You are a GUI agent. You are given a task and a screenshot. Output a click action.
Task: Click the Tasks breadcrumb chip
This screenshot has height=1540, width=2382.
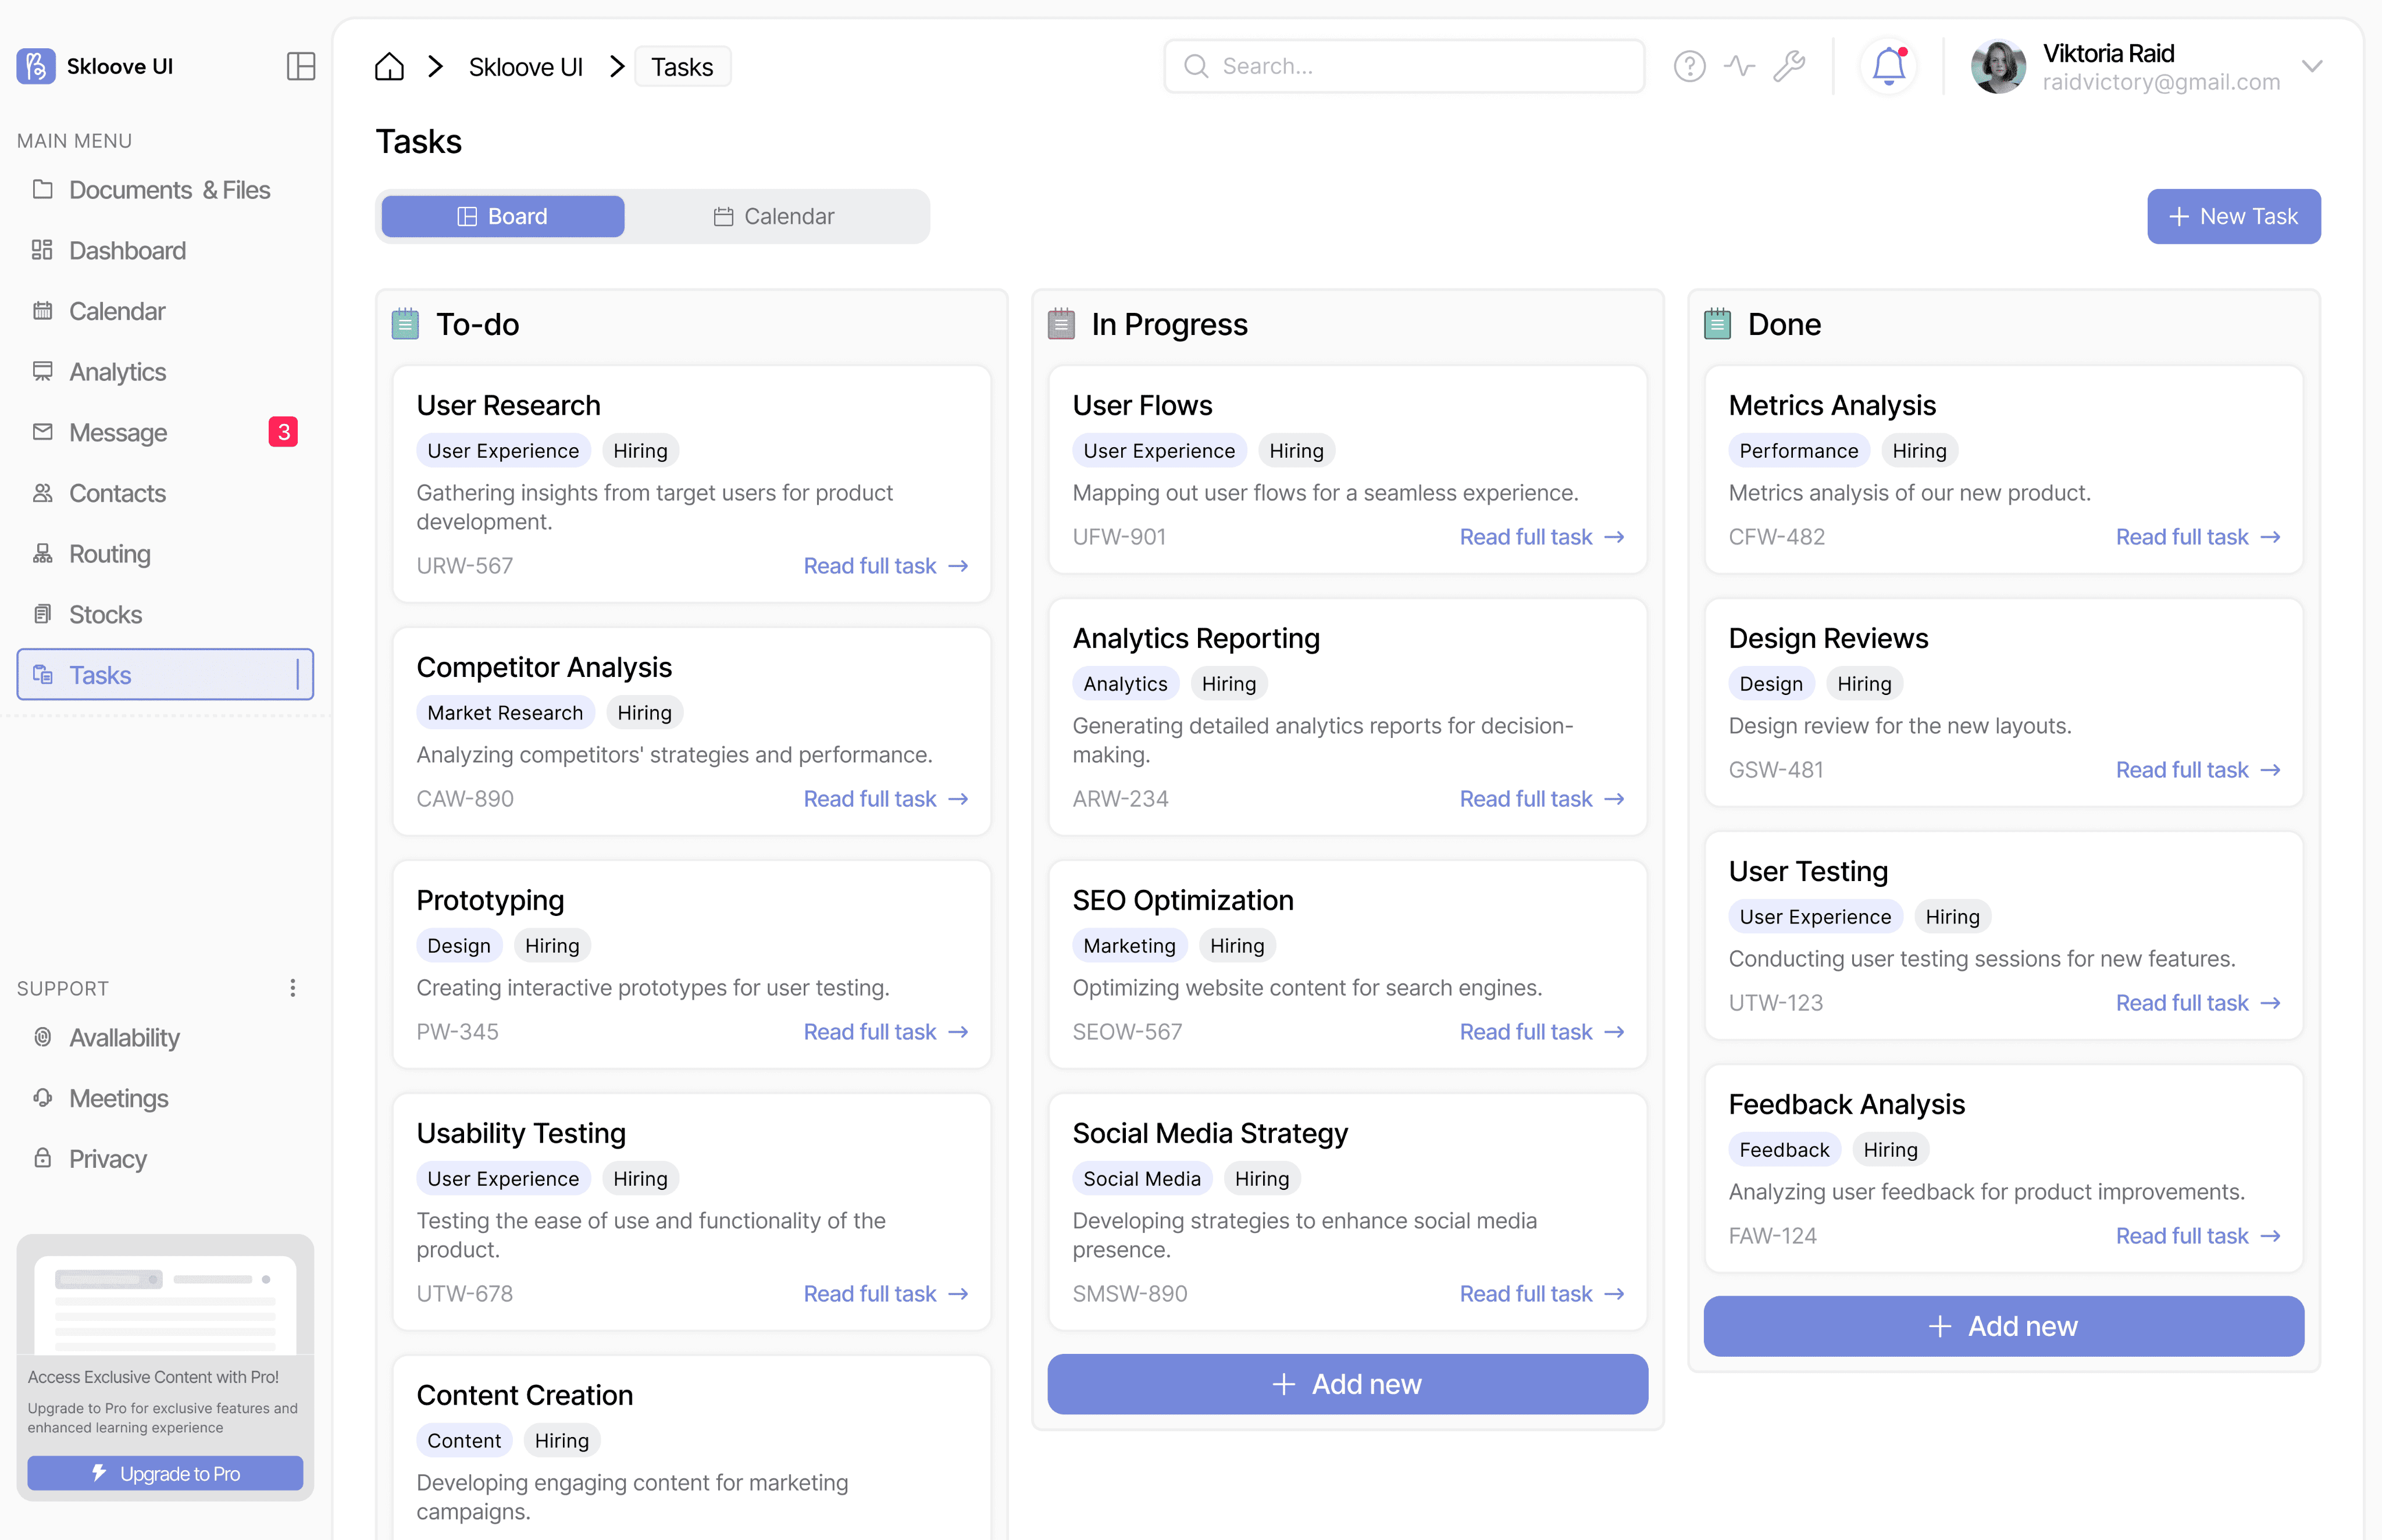(x=682, y=67)
